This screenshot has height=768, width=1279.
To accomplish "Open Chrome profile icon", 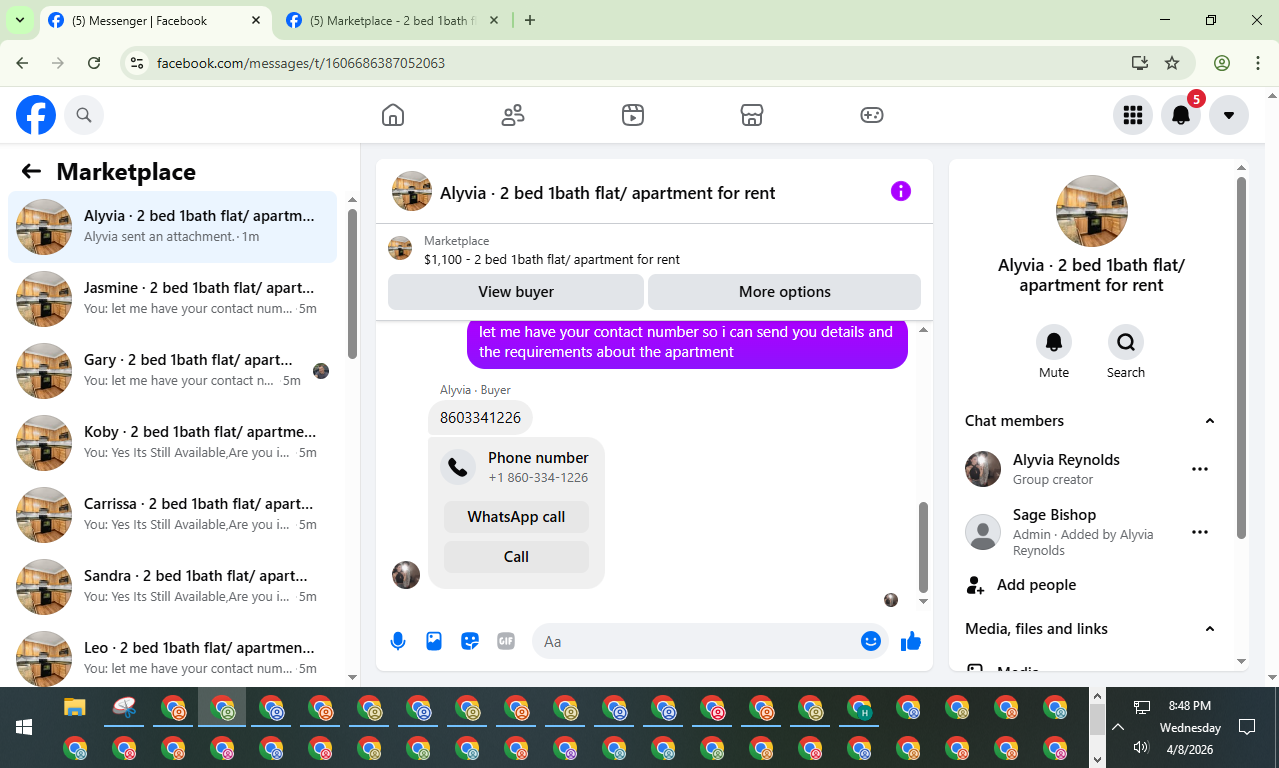I will click(1222, 63).
